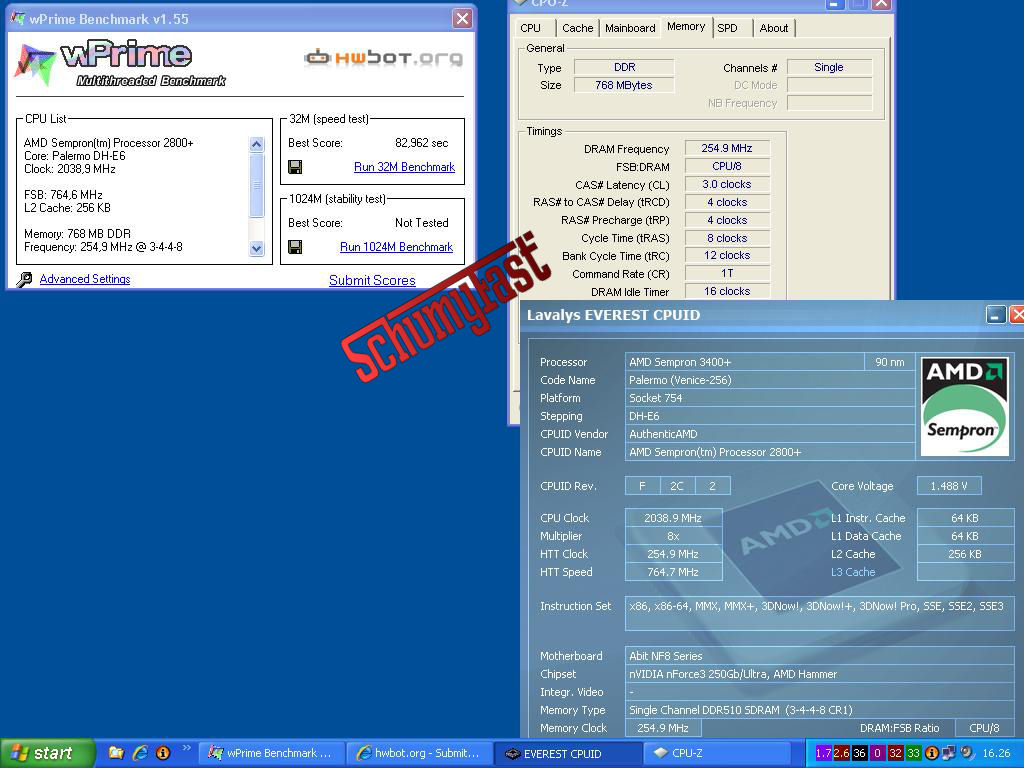Switch to EVEREST CPUID taskbar button
Image resolution: width=1024 pixels, height=768 pixels.
coord(567,753)
